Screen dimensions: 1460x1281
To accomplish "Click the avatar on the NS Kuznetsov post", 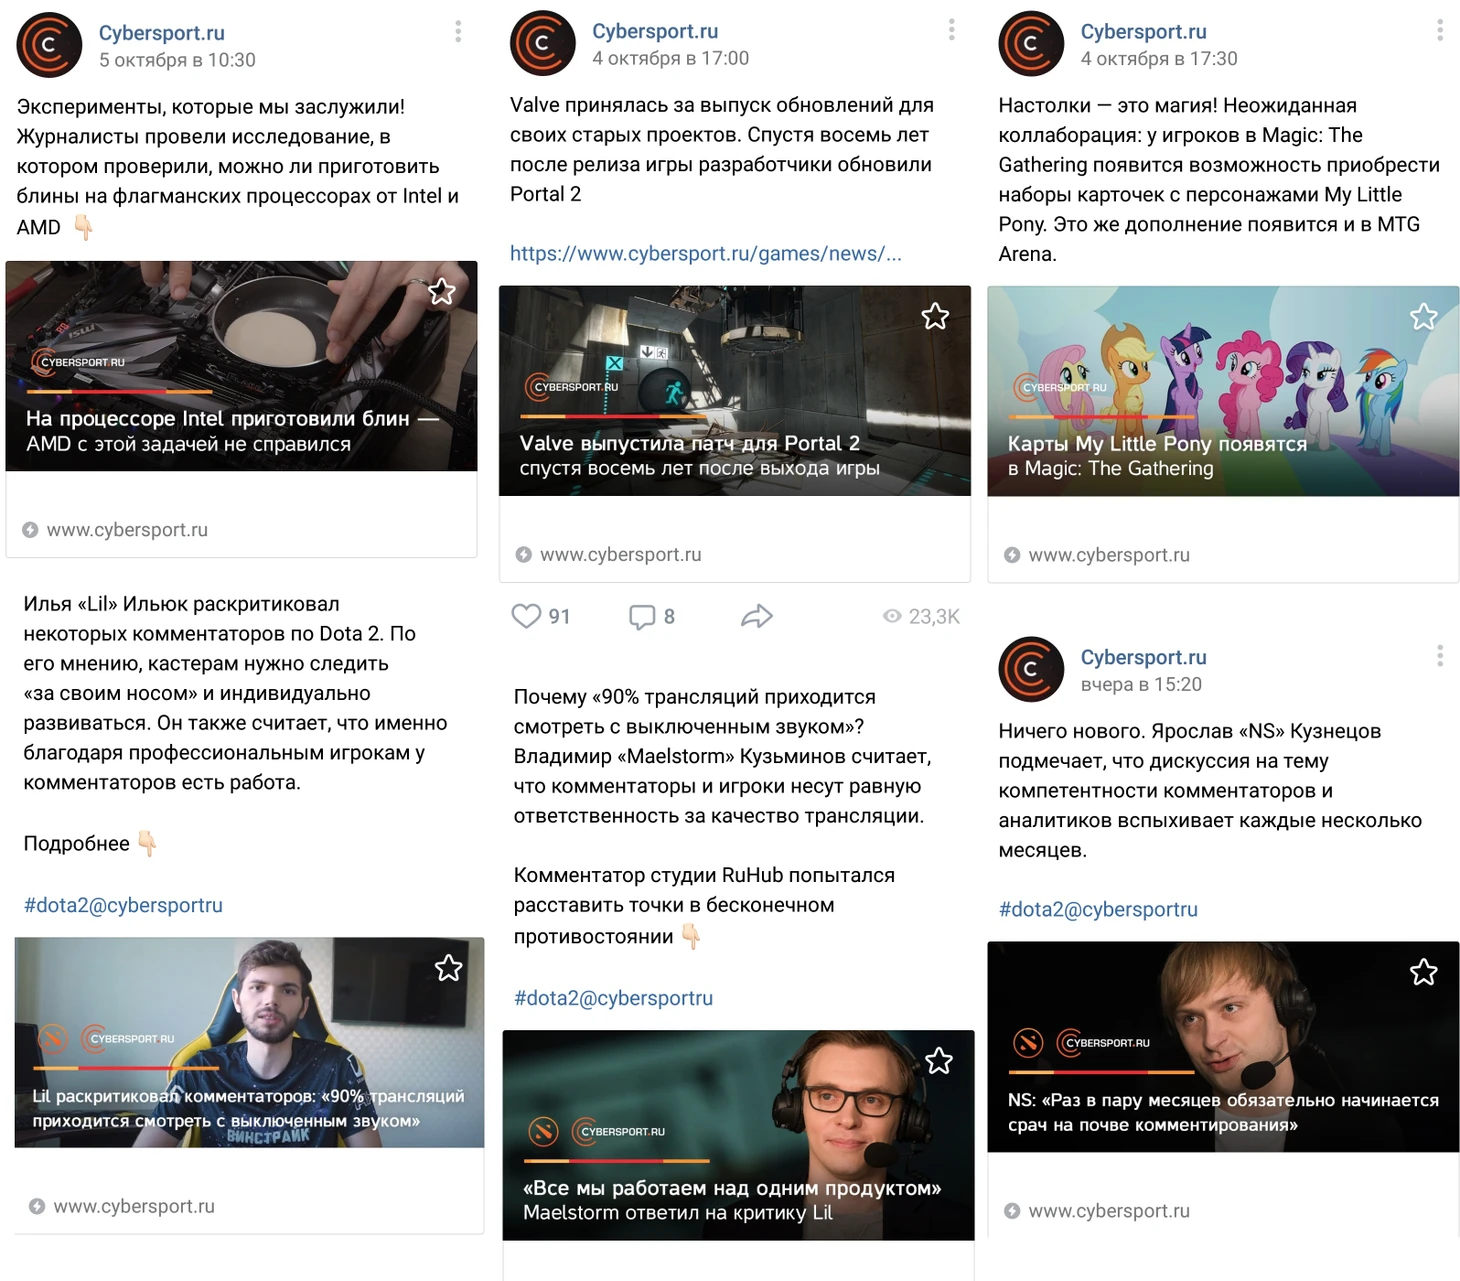I will (x=1031, y=669).
